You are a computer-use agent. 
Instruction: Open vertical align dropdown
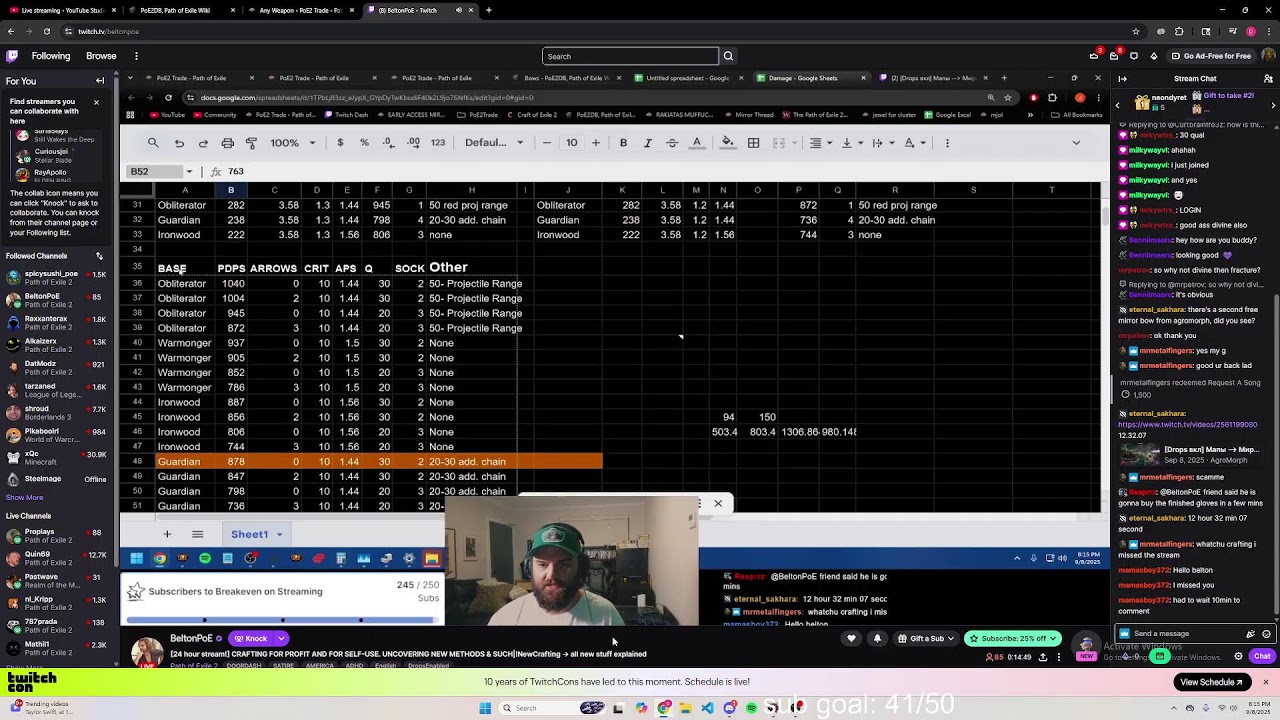(852, 143)
